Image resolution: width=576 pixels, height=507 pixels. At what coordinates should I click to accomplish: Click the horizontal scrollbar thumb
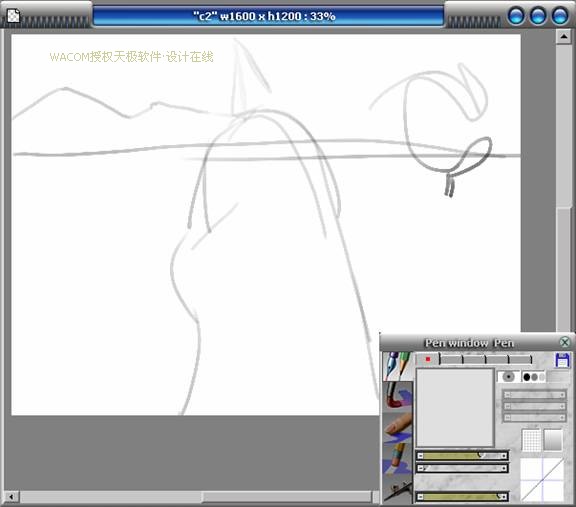click(287, 497)
